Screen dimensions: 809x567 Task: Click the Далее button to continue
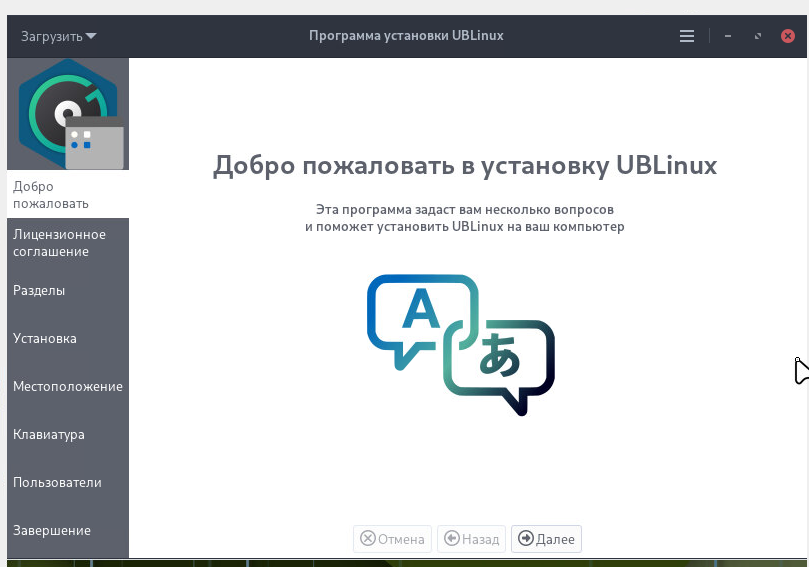tap(546, 539)
